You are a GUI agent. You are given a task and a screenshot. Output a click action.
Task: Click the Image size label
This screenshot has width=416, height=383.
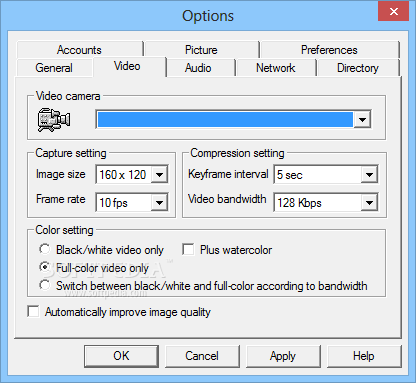[61, 174]
